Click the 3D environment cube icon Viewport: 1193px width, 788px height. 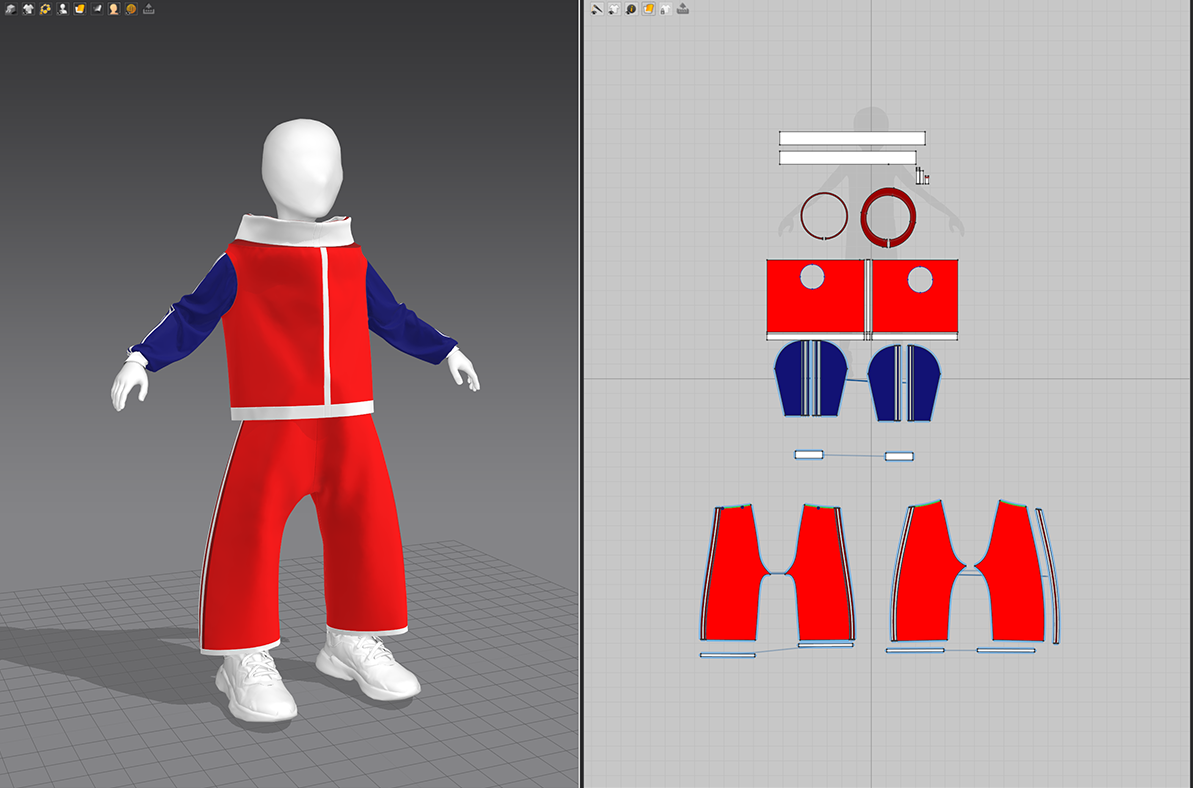point(11,9)
